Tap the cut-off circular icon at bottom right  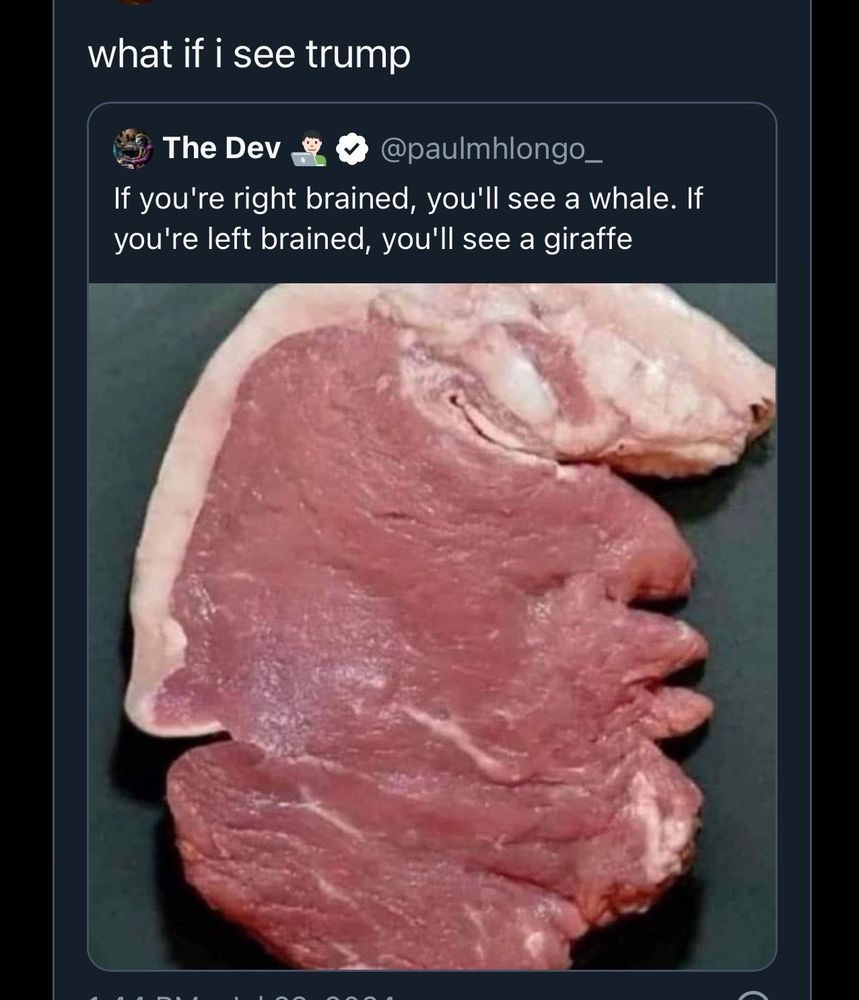coord(755,996)
